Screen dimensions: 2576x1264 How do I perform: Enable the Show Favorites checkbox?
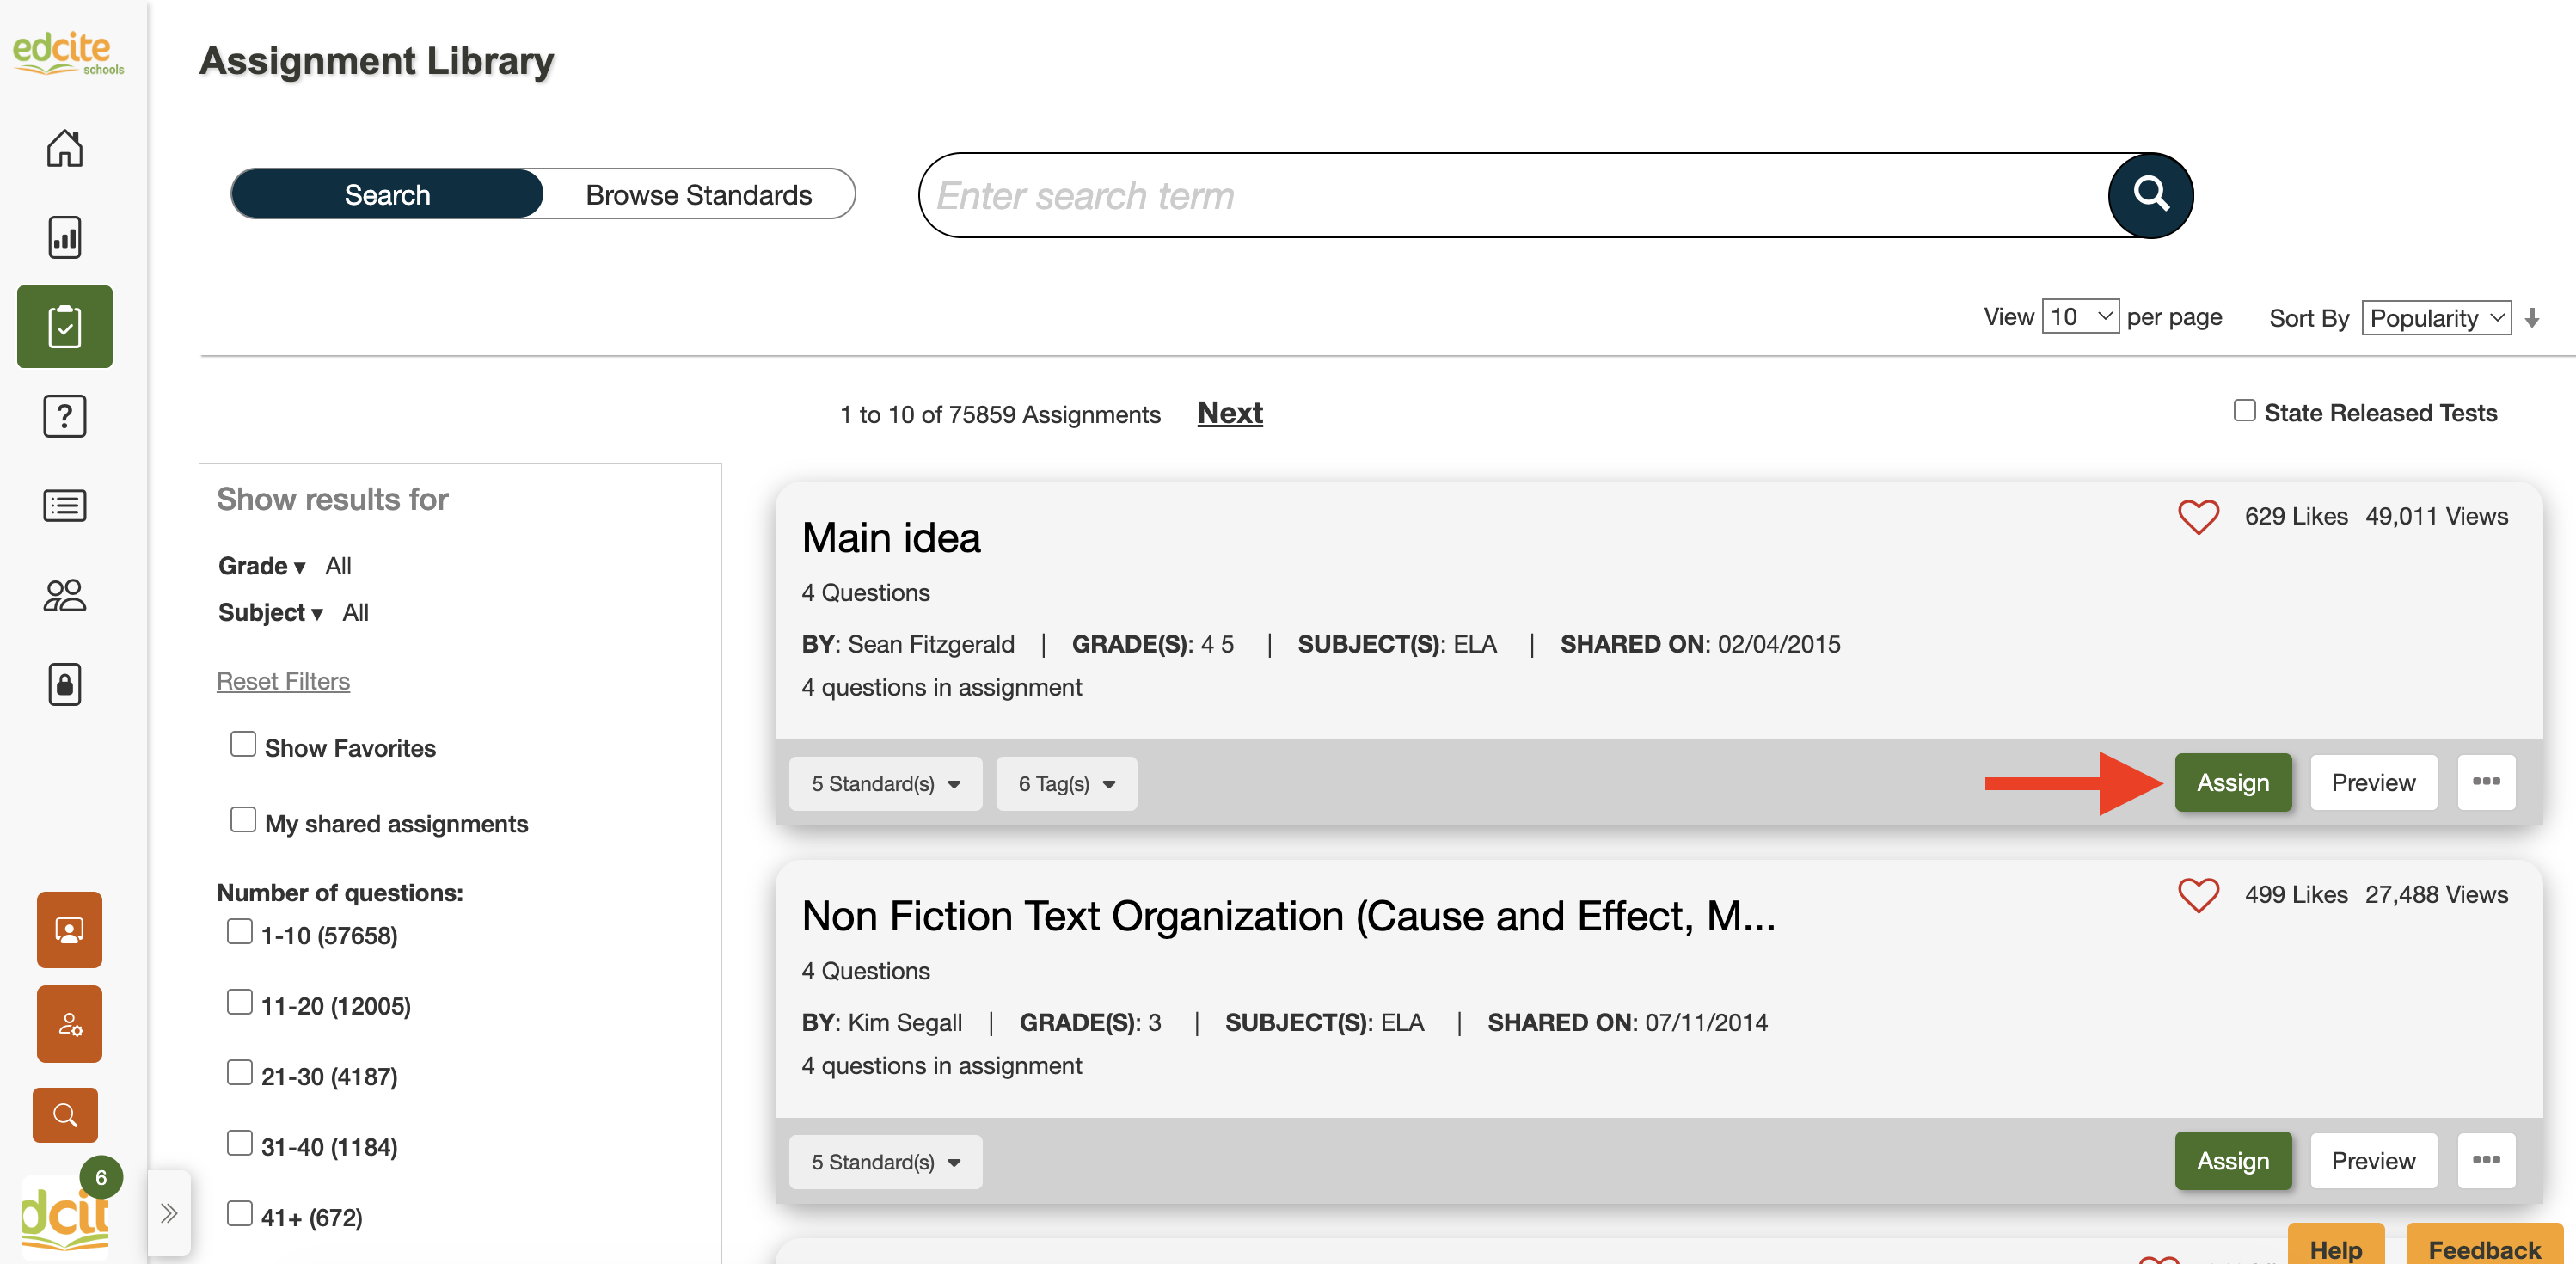243,745
